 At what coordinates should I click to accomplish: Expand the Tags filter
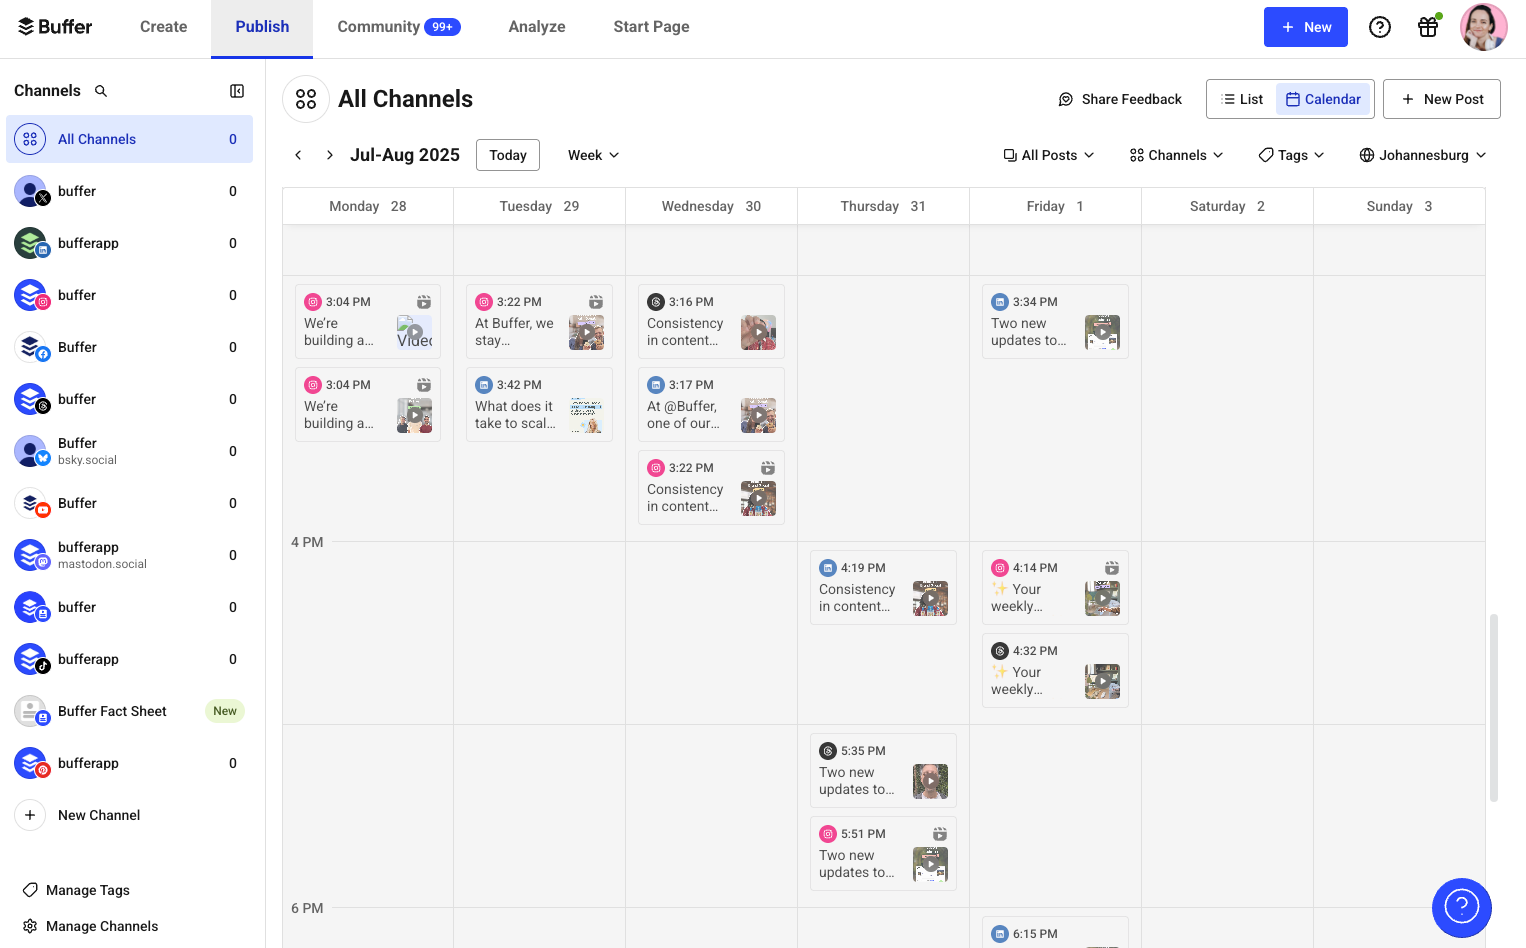pyautogui.click(x=1291, y=155)
